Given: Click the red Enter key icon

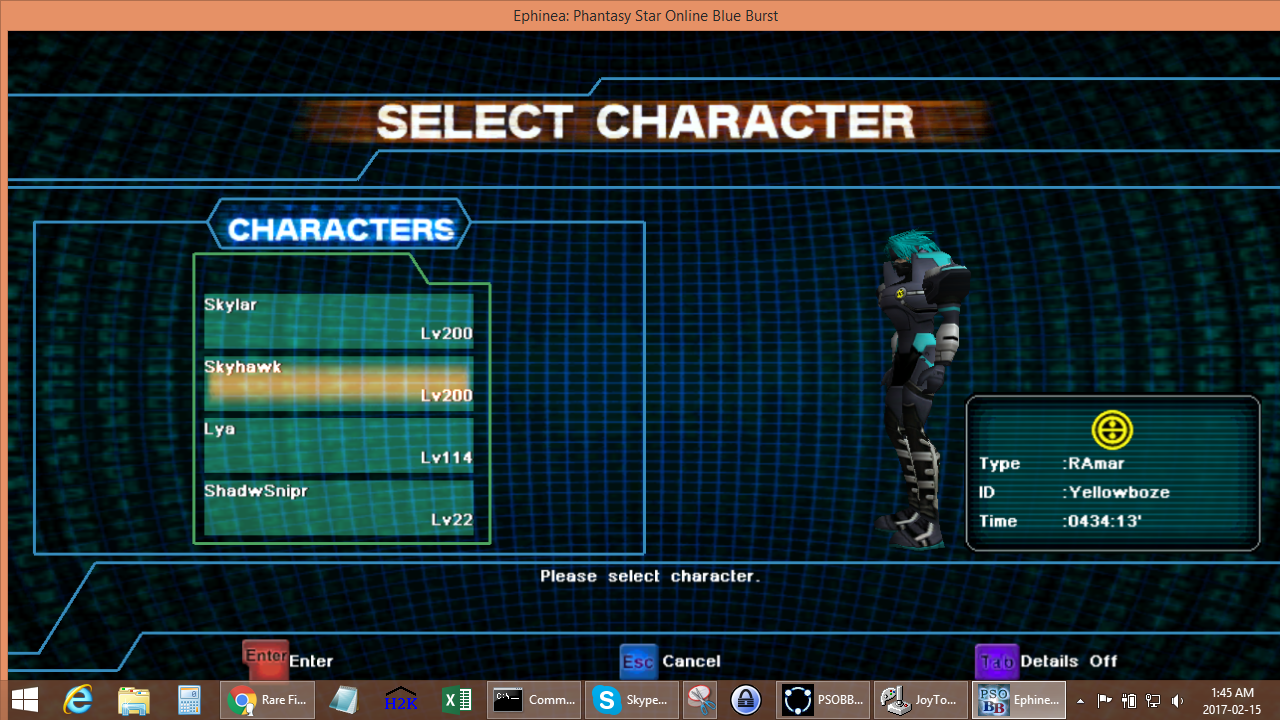Looking at the screenshot, I should pos(265,659).
